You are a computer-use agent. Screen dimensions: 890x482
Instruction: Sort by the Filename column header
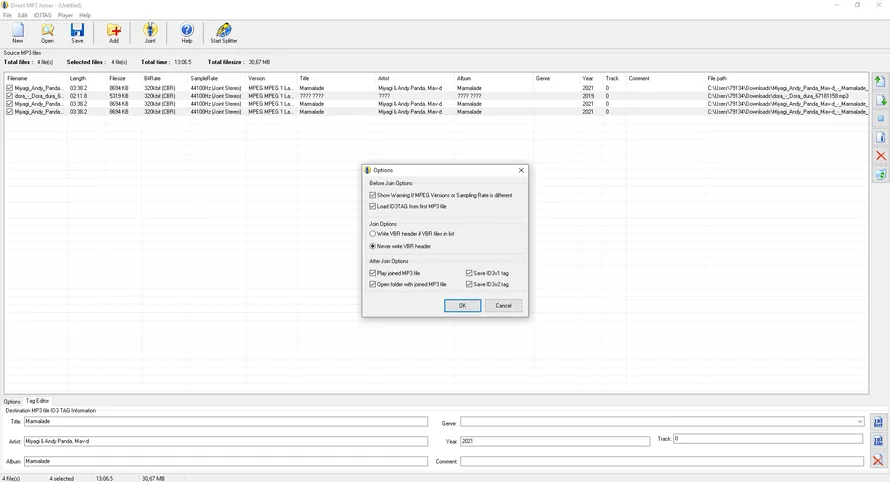[x=36, y=78]
